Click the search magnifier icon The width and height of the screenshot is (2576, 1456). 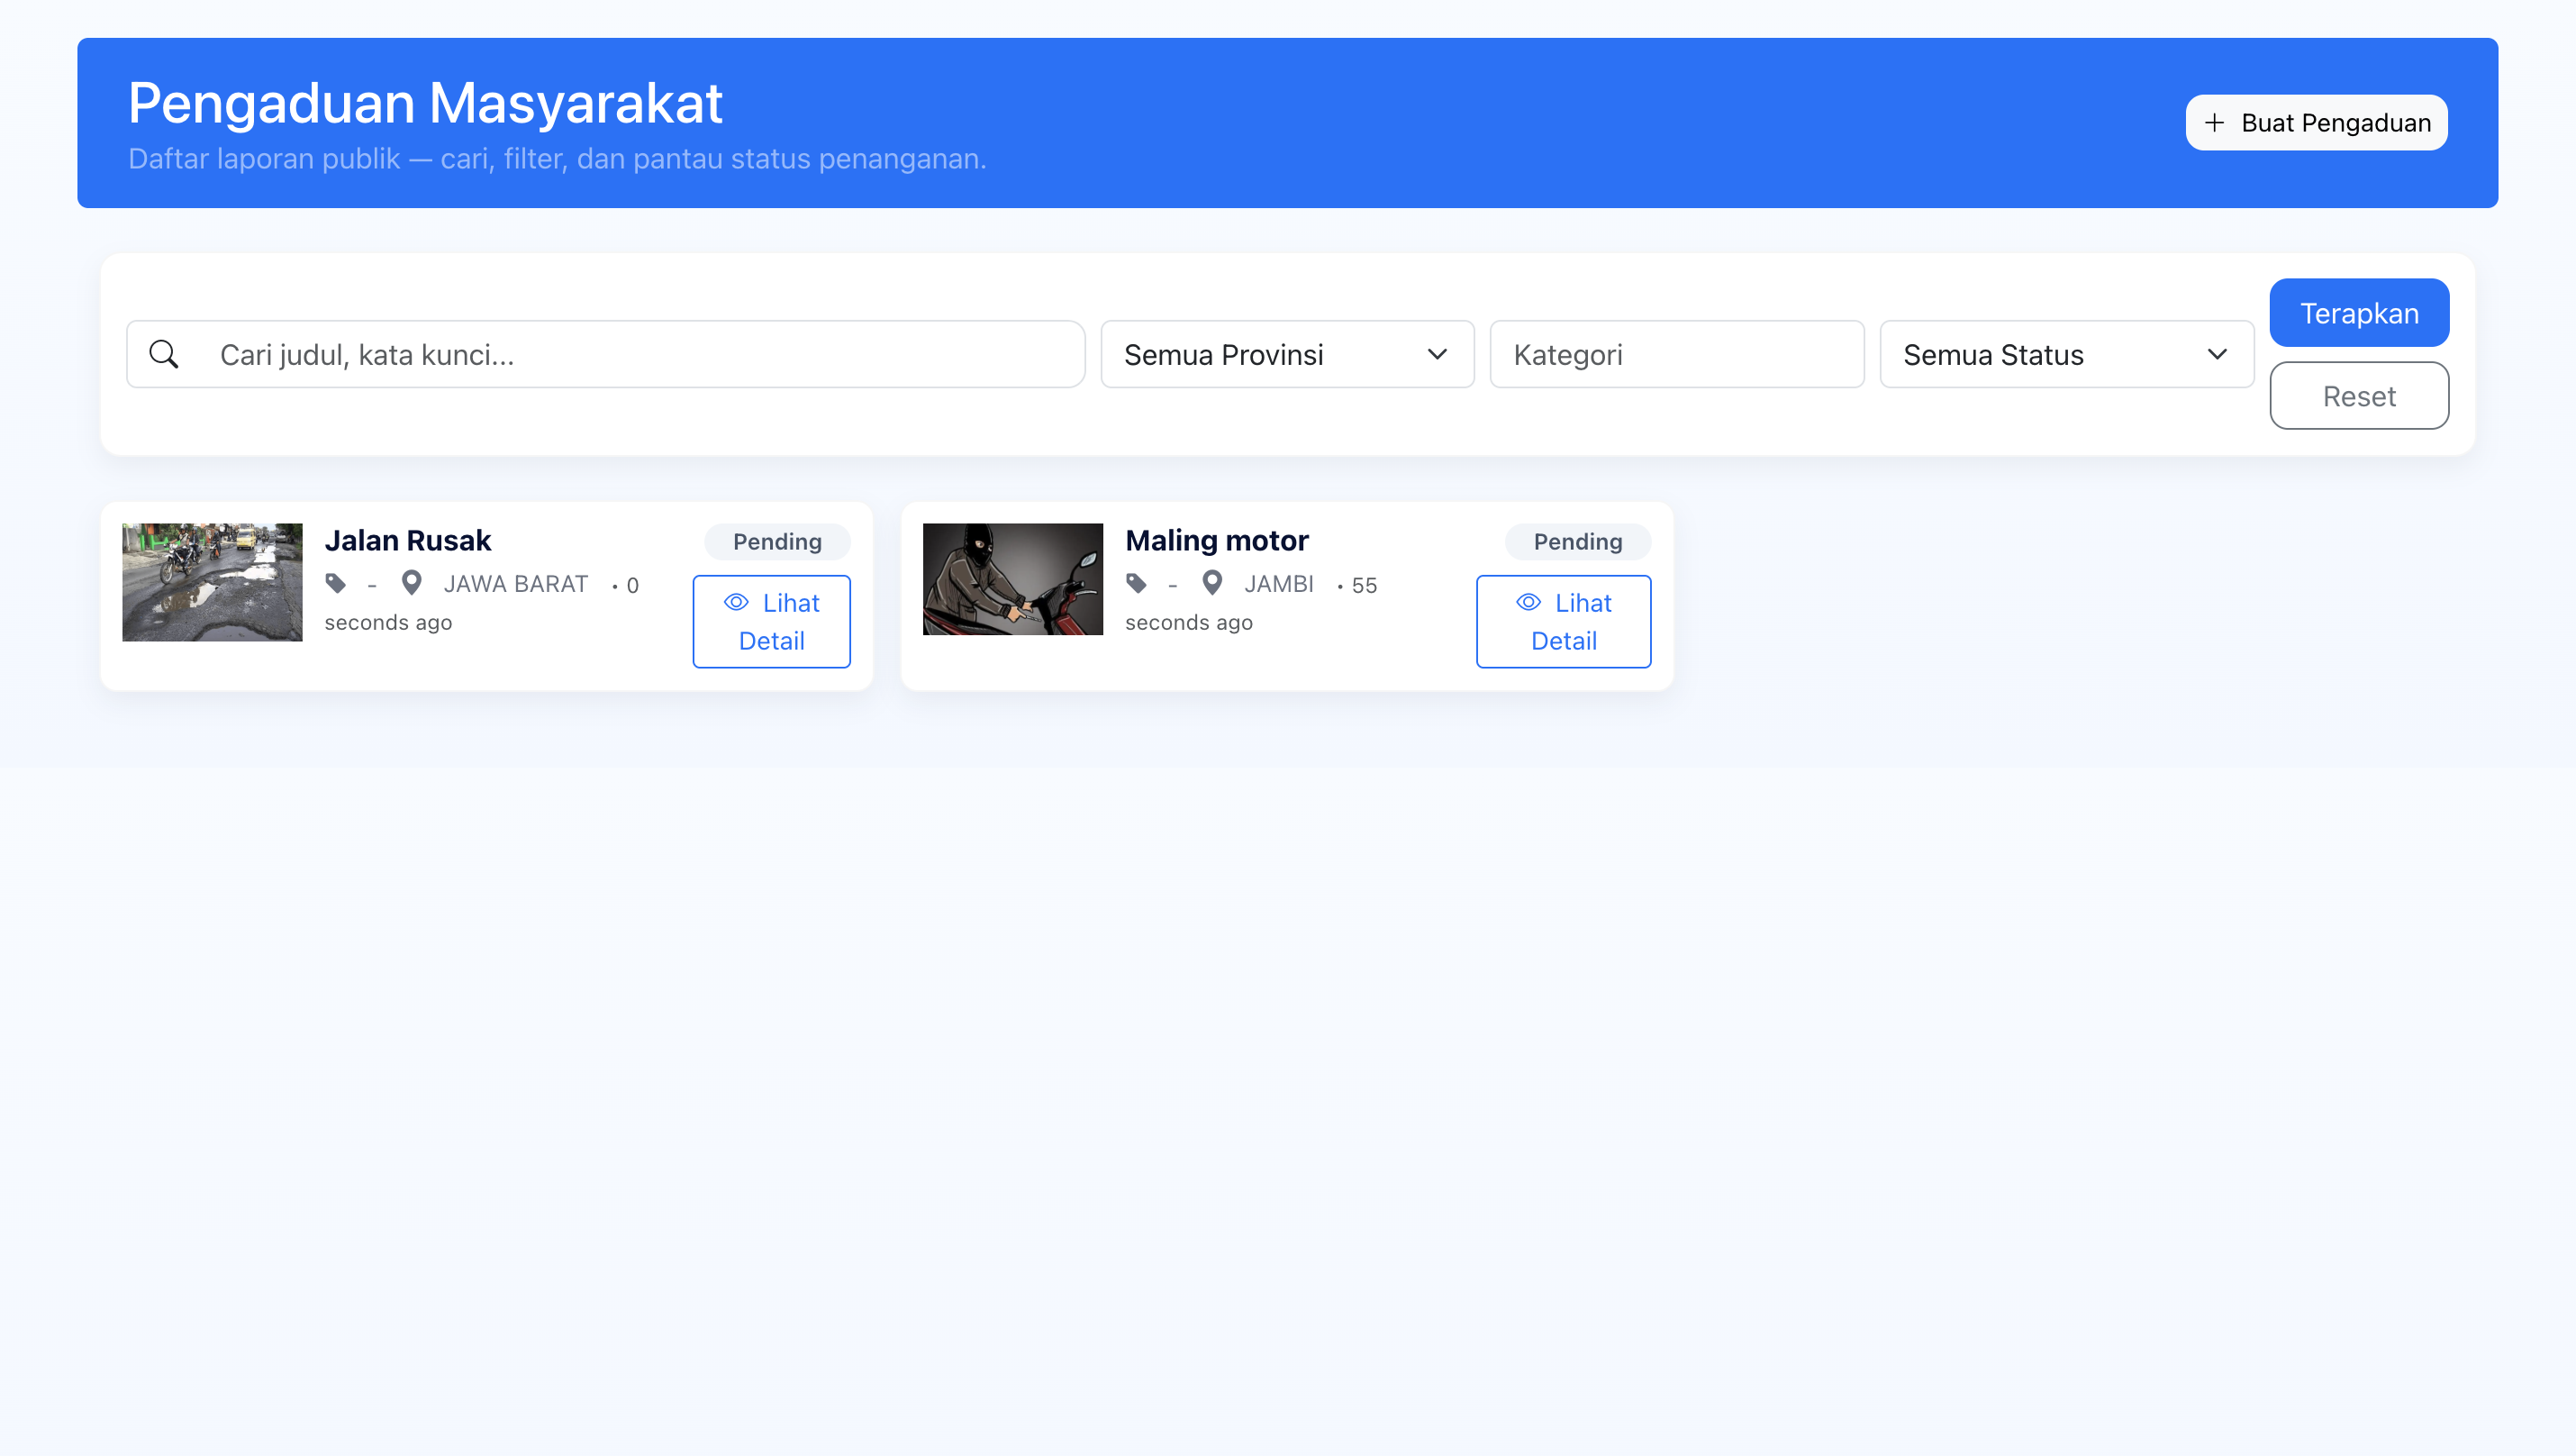click(x=164, y=354)
